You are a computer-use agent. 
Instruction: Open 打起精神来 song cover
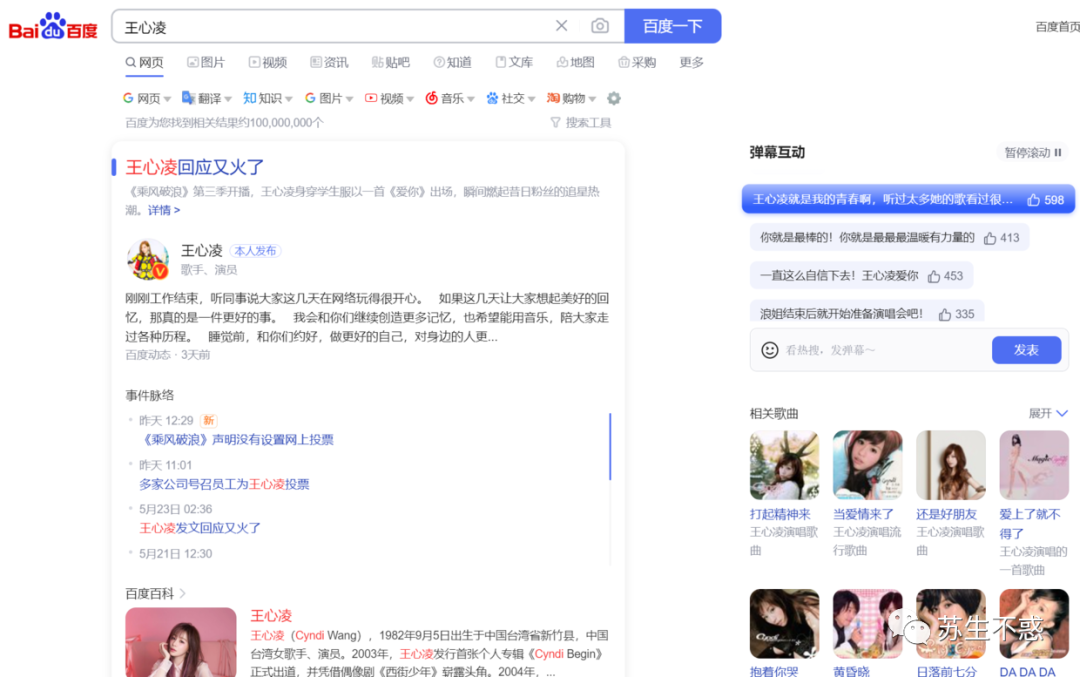click(x=785, y=465)
